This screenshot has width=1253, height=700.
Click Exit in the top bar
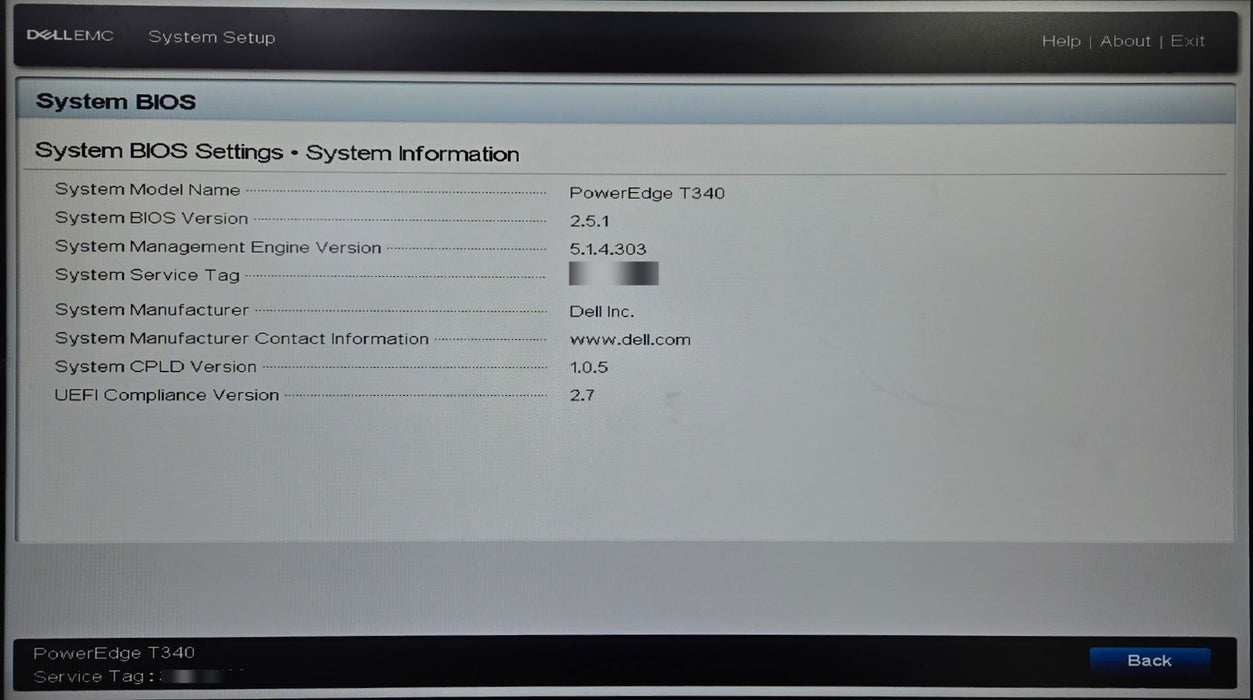tap(1188, 41)
